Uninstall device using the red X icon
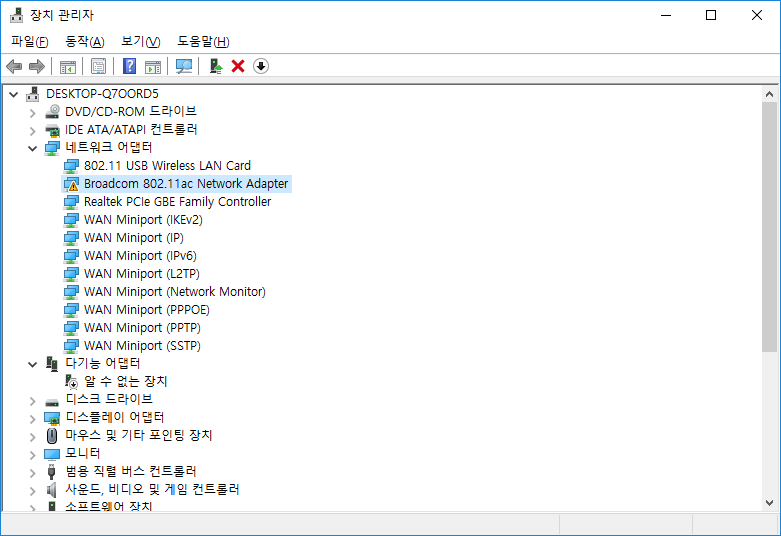The image size is (781, 536). tap(238, 66)
